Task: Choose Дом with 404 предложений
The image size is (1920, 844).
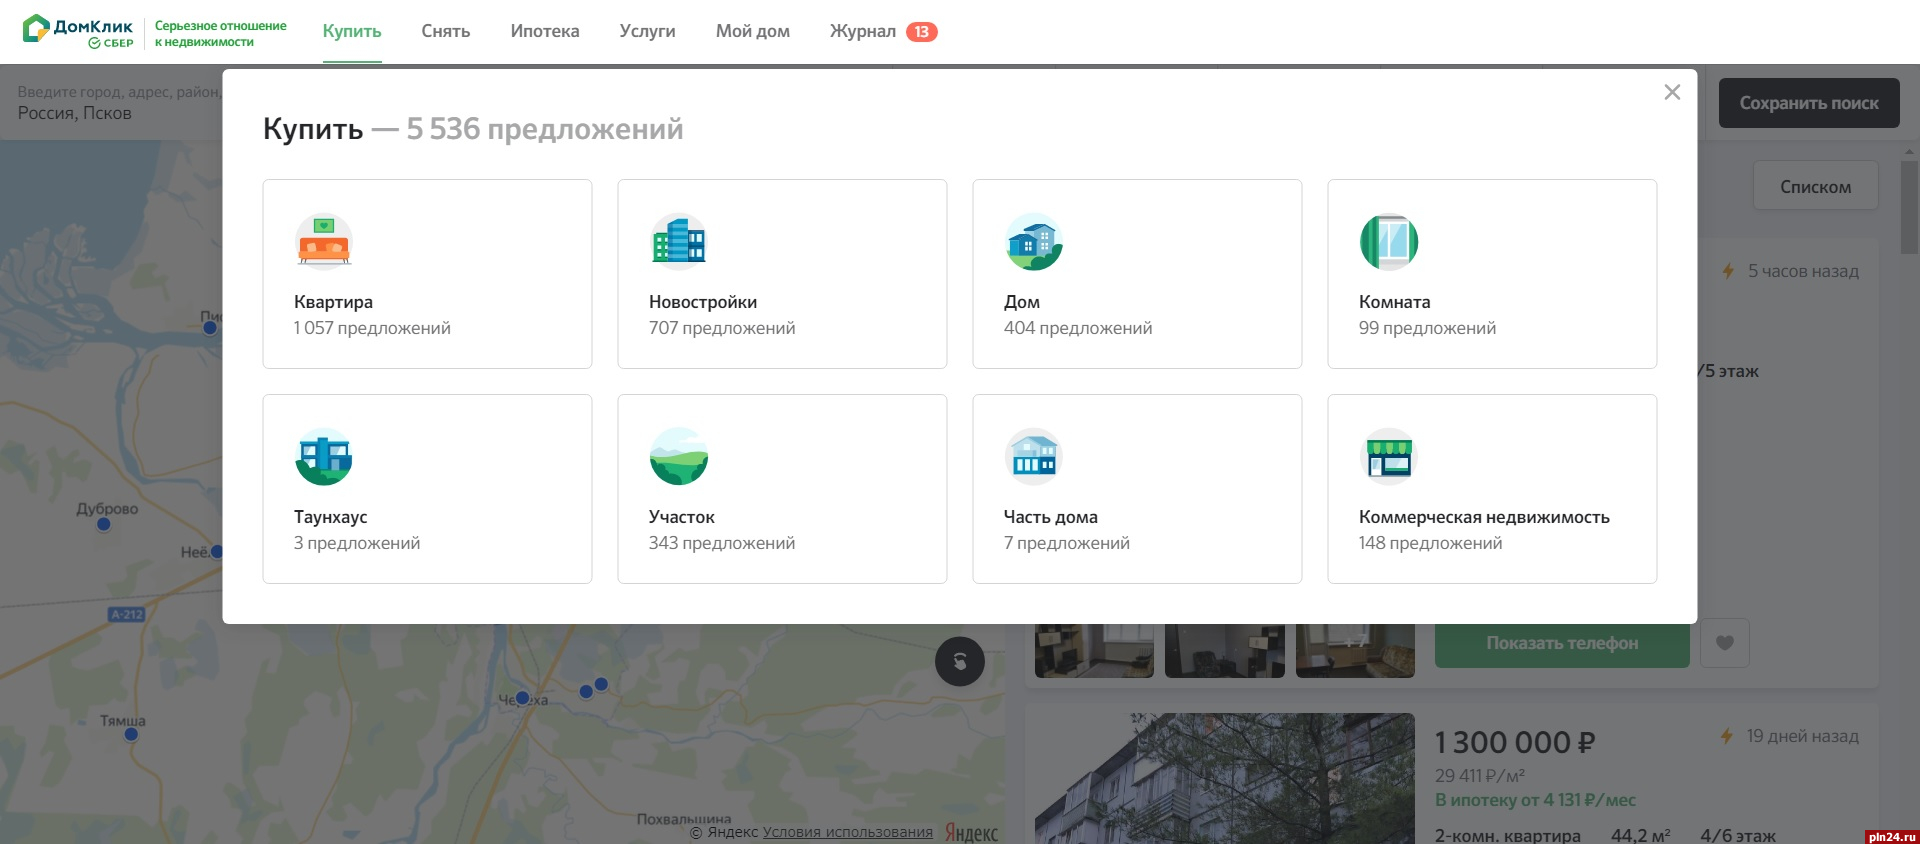Action: pyautogui.click(x=1137, y=274)
